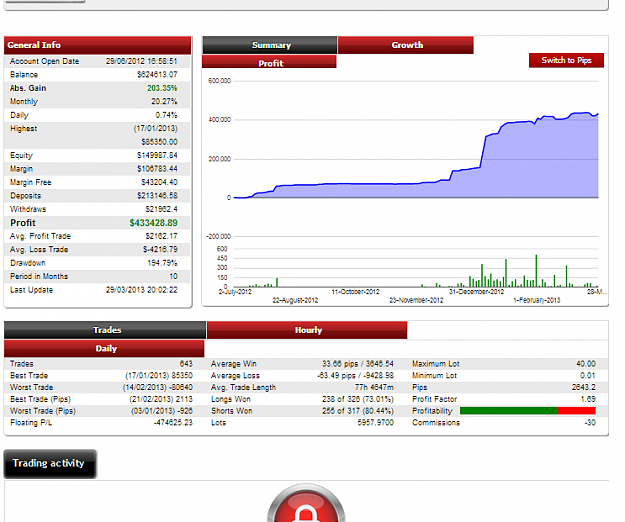This screenshot has width=625, height=522.
Task: Click the Drawdown value 194.79%
Action: [x=162, y=263]
